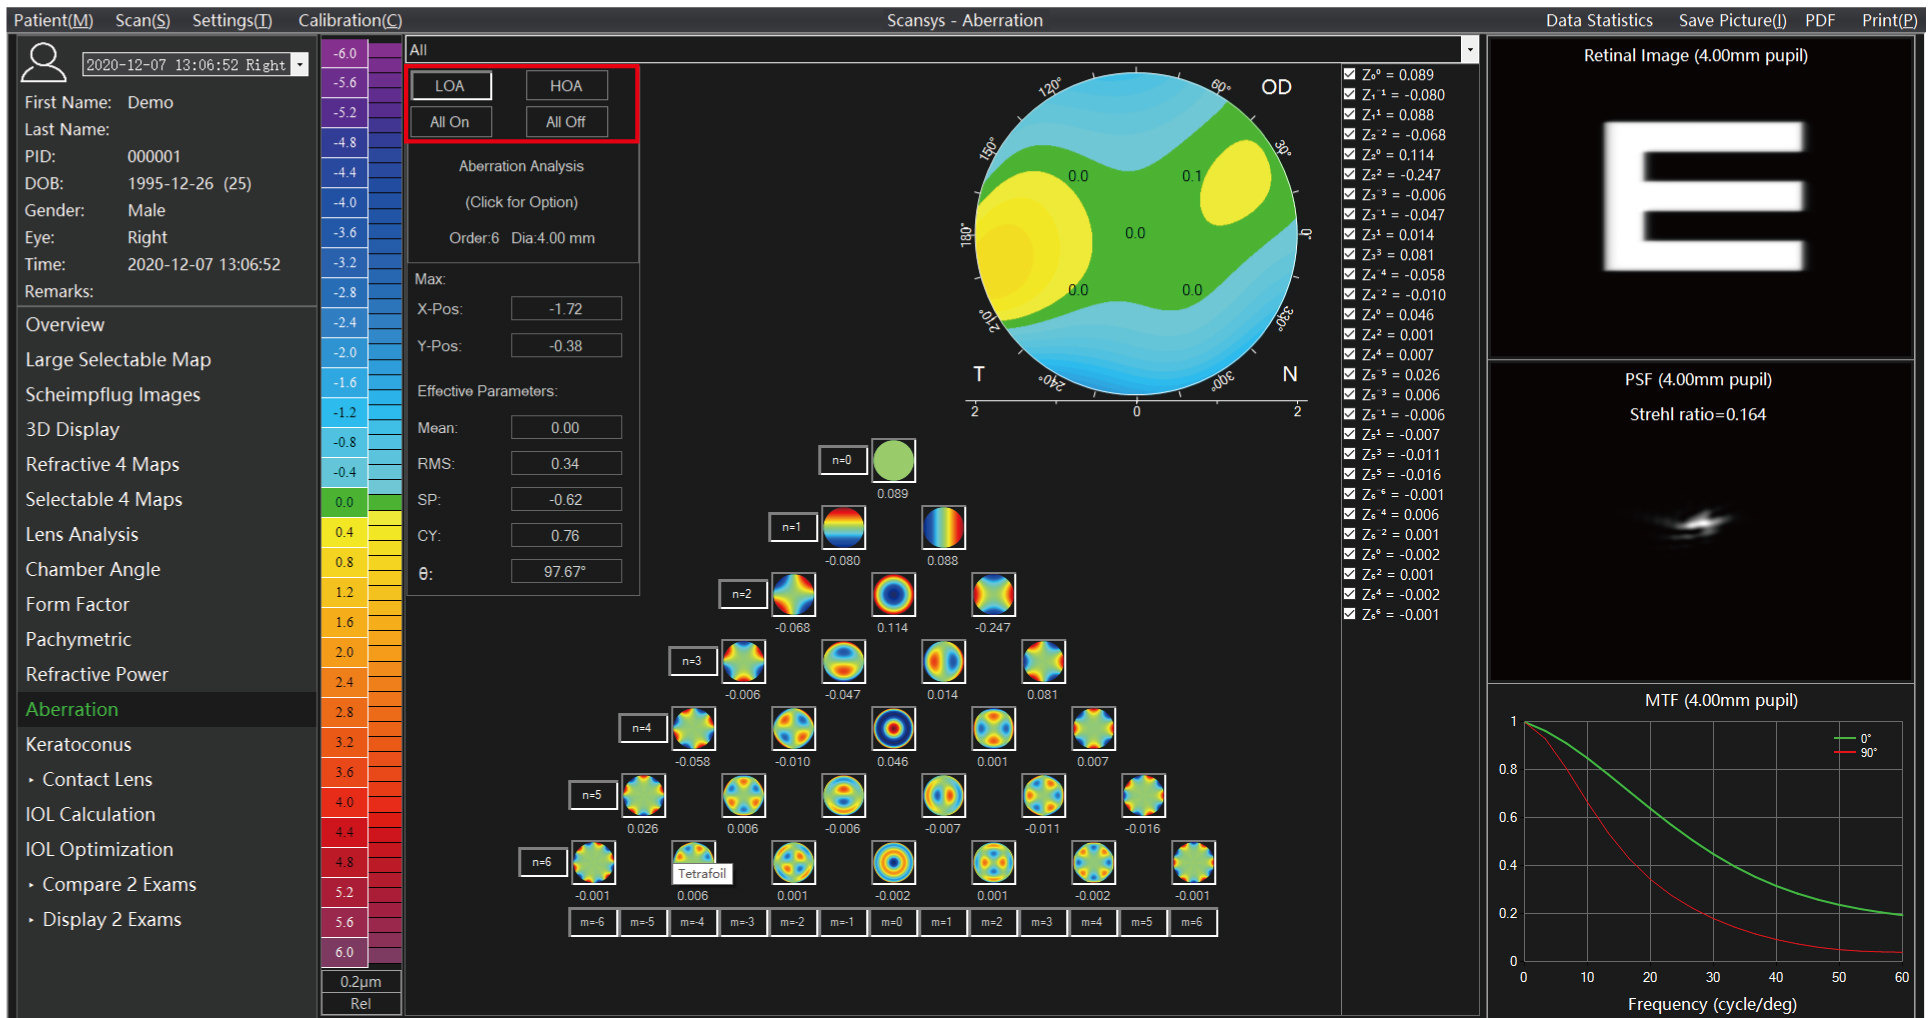Click the n=4 row Zernike icon valued 0.001

tap(993, 728)
